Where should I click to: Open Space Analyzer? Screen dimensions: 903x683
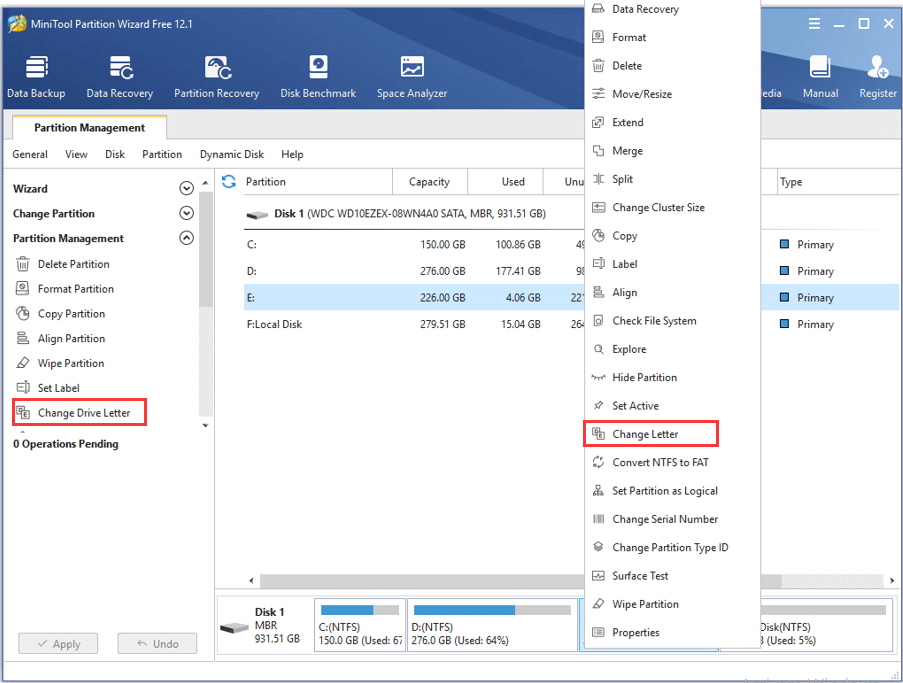tap(412, 77)
